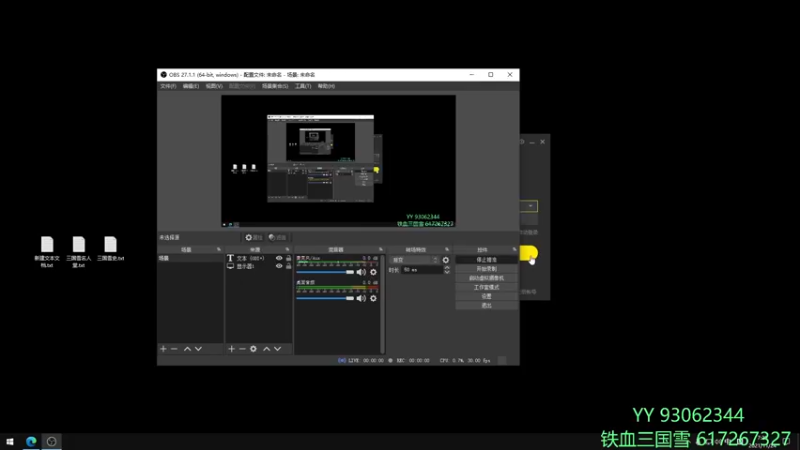Click the OBS icon in the taskbar
Screen dimensions: 800x450
[x=52, y=441]
